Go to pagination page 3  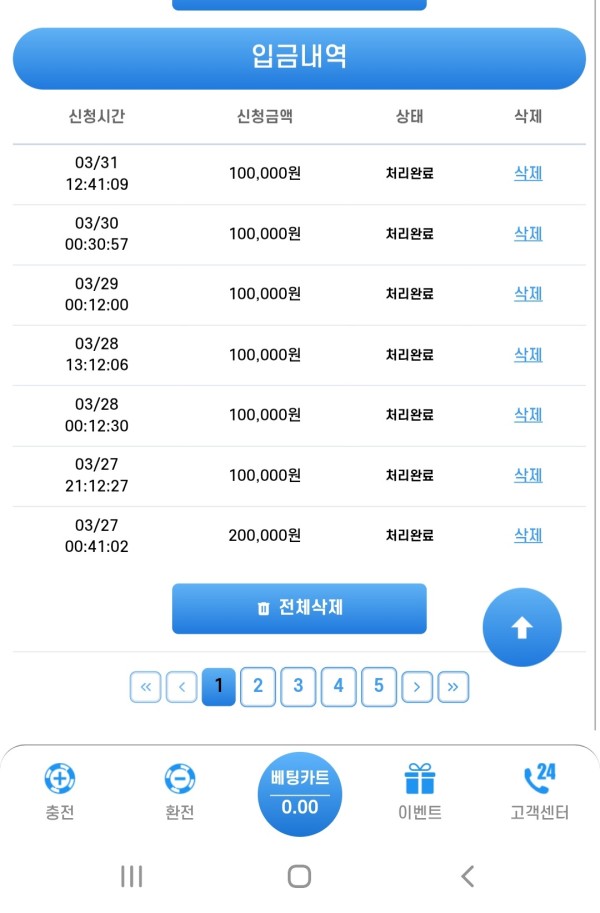click(298, 686)
